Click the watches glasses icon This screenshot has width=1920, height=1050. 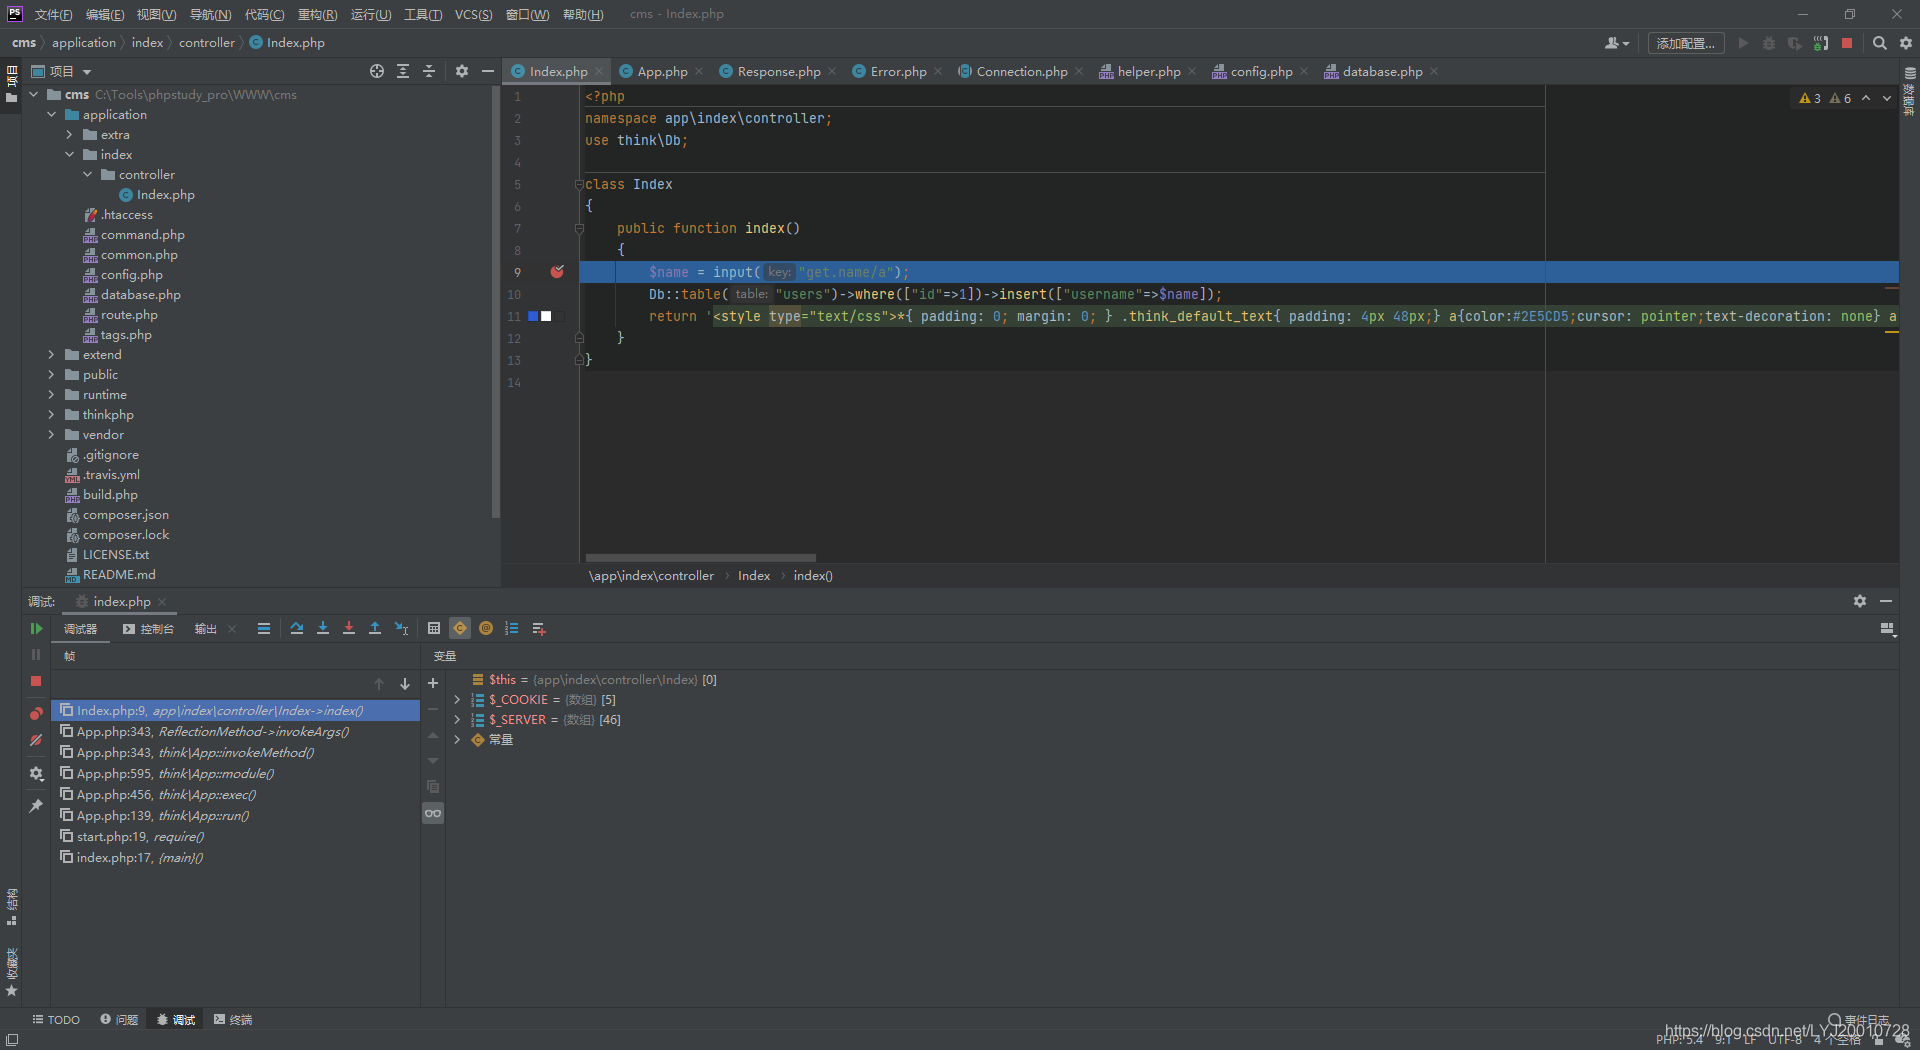pos(433,813)
